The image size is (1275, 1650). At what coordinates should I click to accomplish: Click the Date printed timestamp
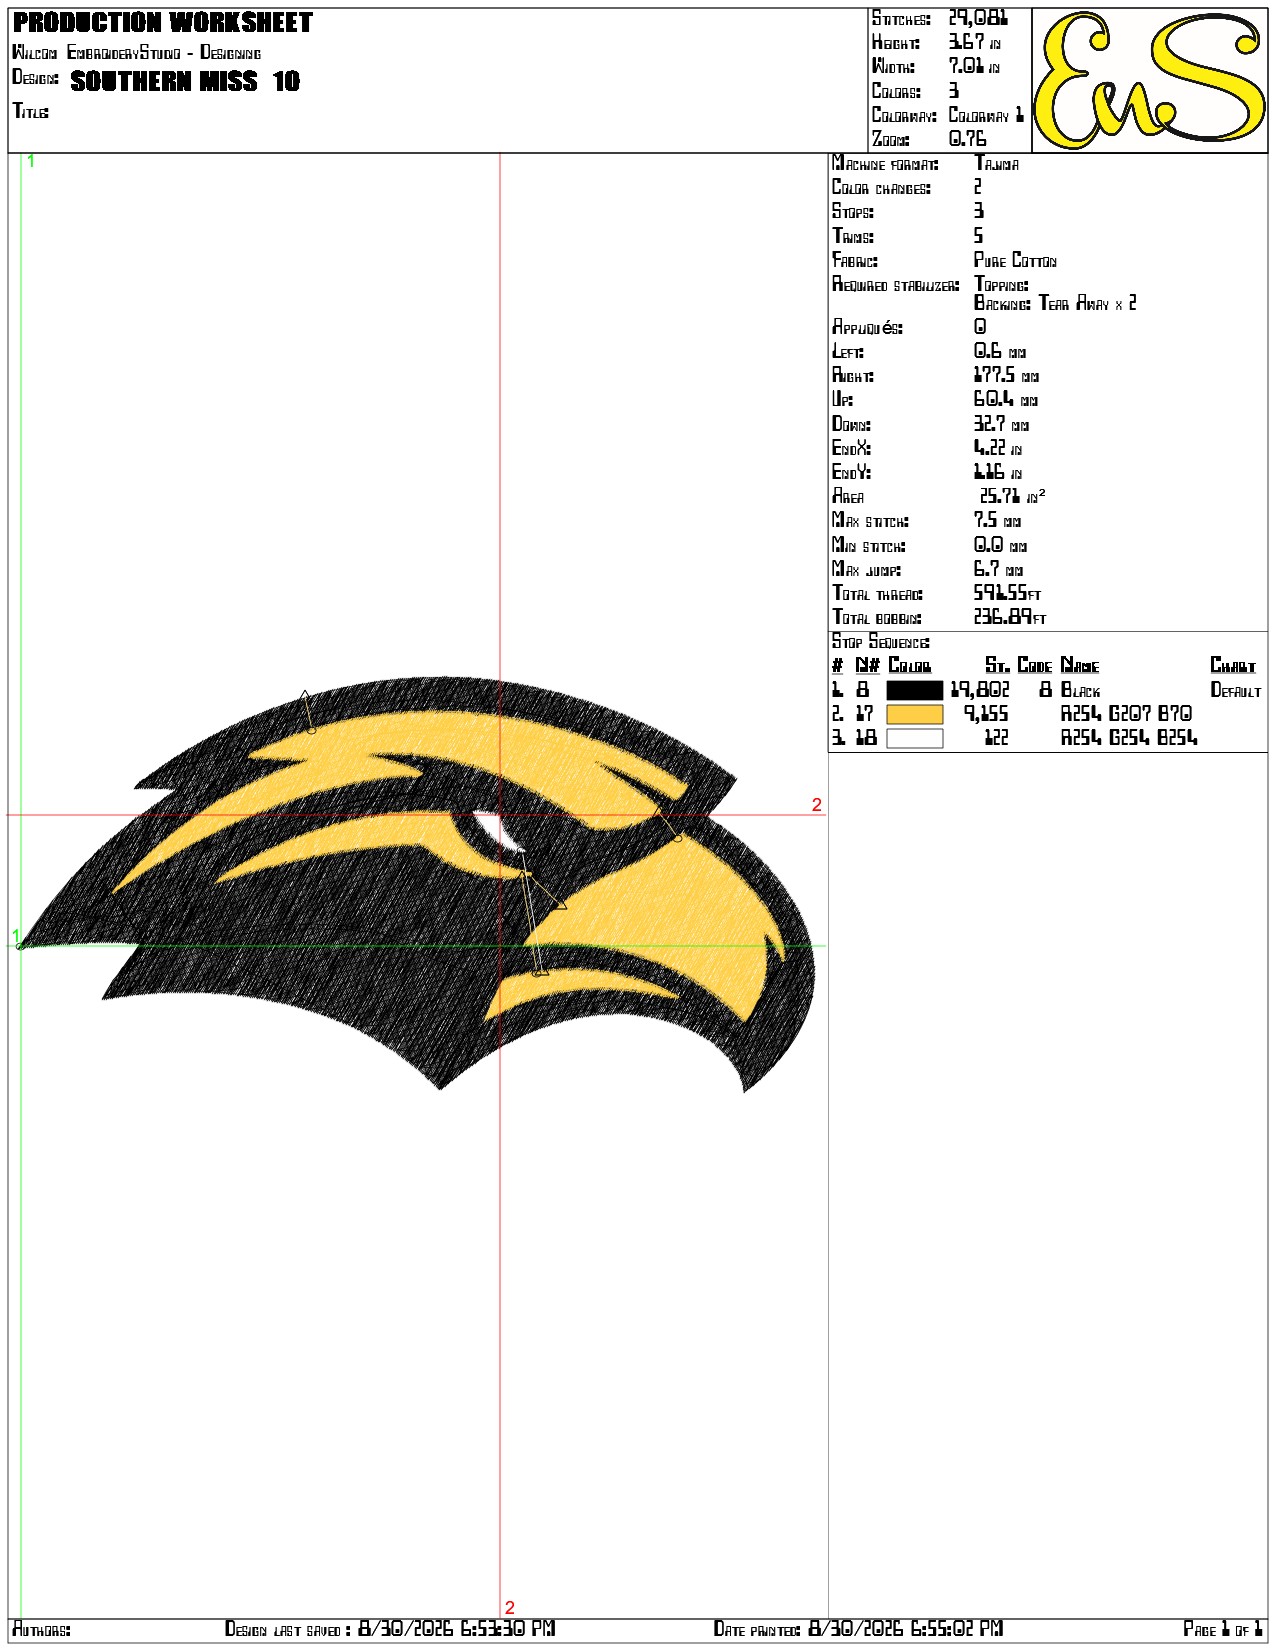(906, 1630)
